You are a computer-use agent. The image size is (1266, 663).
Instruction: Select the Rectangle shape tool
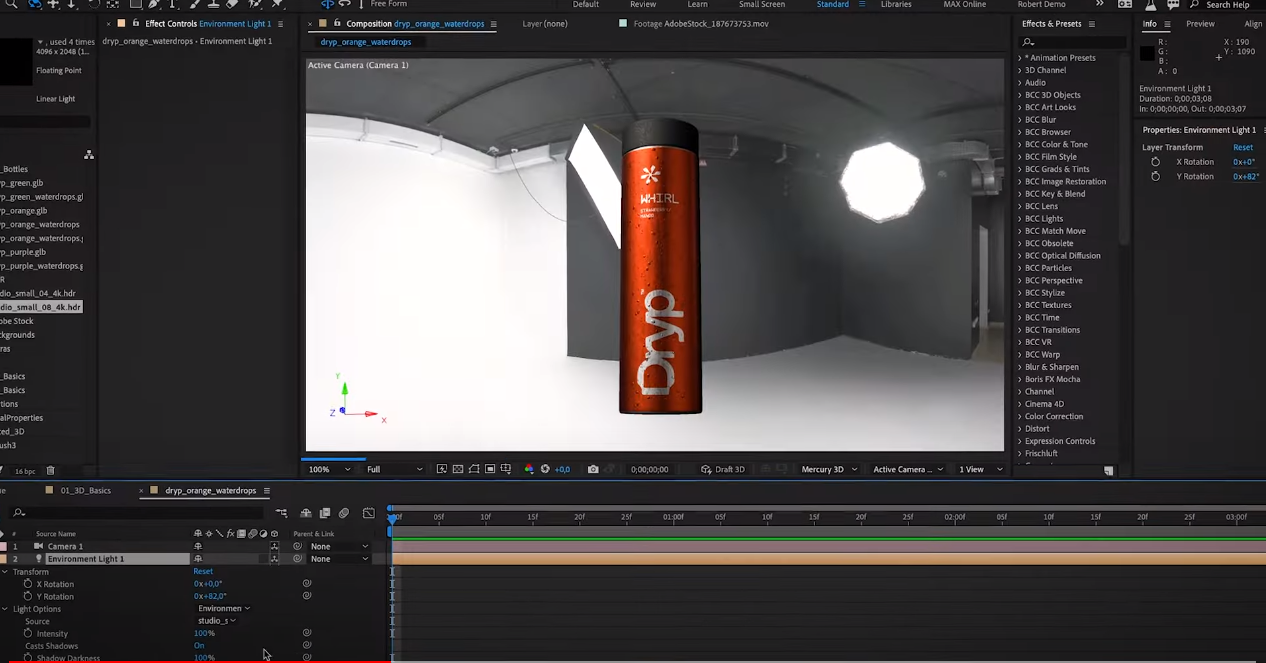pyautogui.click(x=135, y=4)
